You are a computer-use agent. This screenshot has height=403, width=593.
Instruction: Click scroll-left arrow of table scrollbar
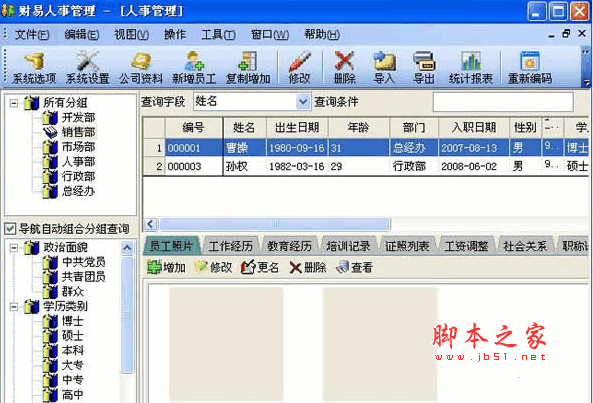(151, 224)
